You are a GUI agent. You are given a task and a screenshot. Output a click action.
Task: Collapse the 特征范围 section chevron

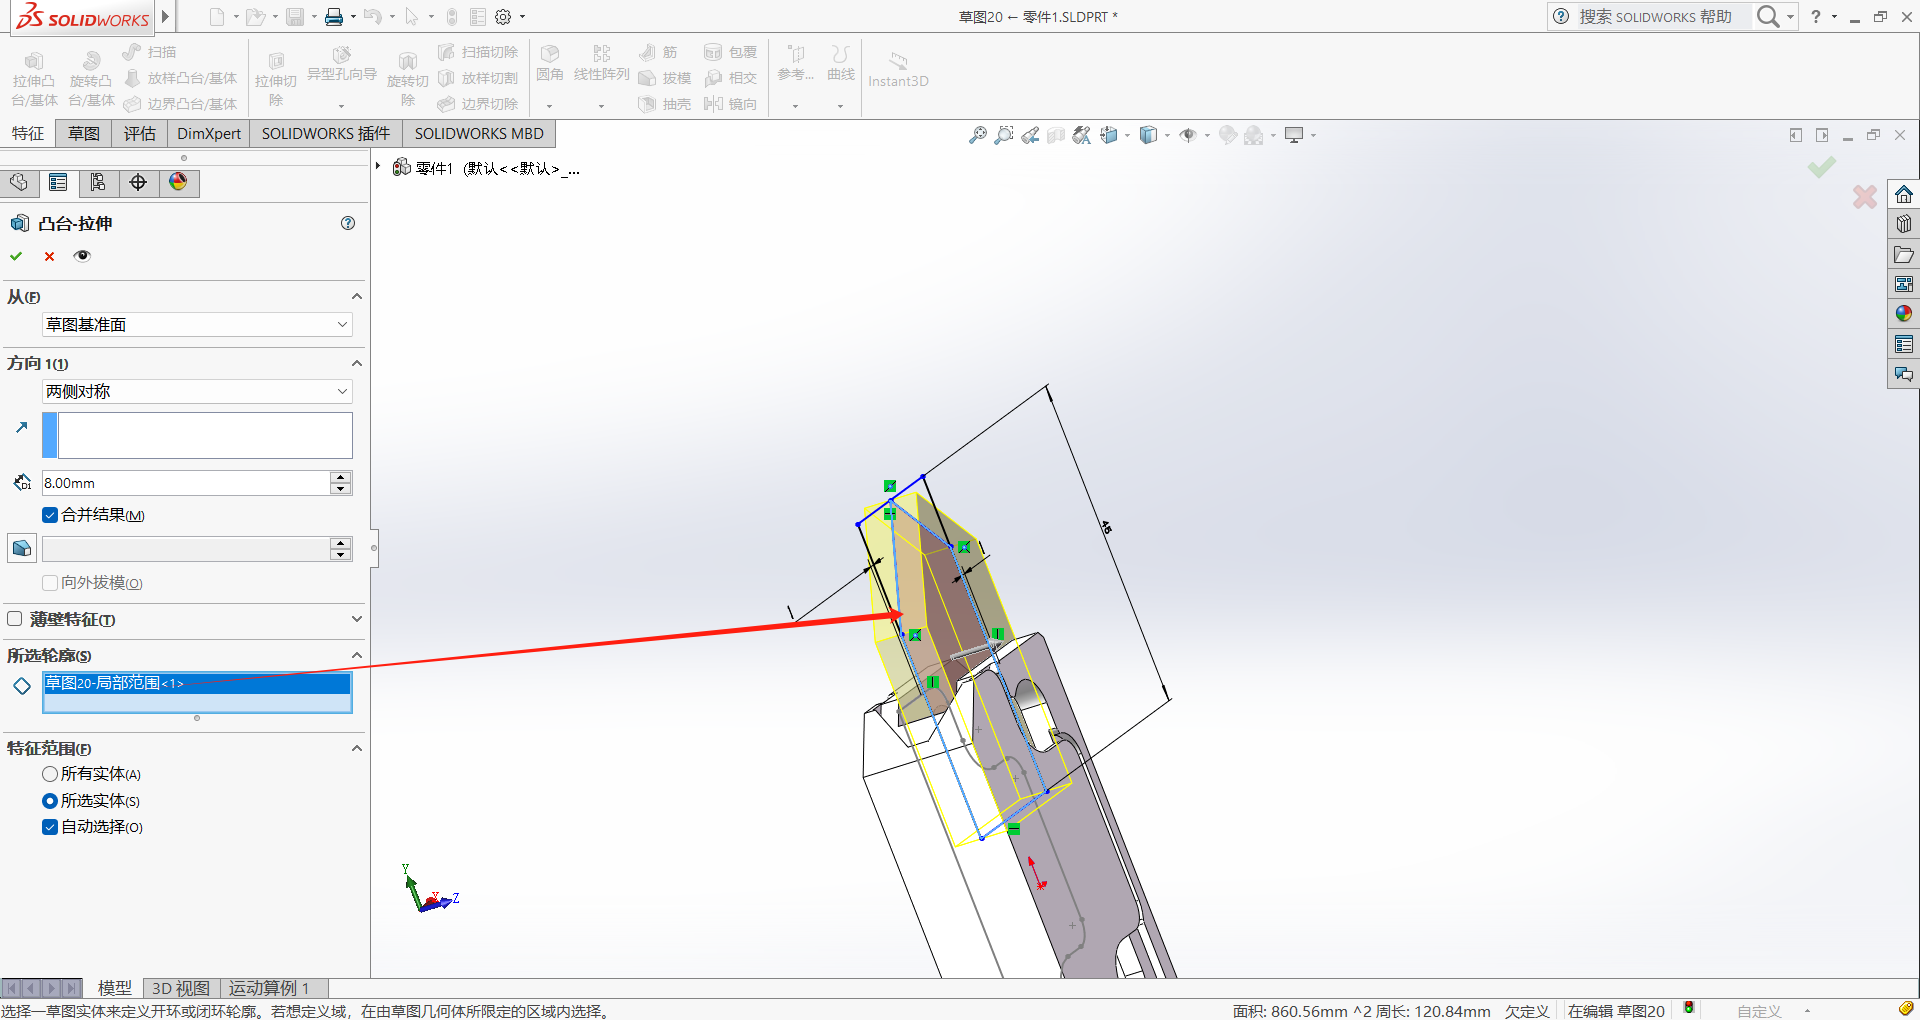[x=356, y=748]
